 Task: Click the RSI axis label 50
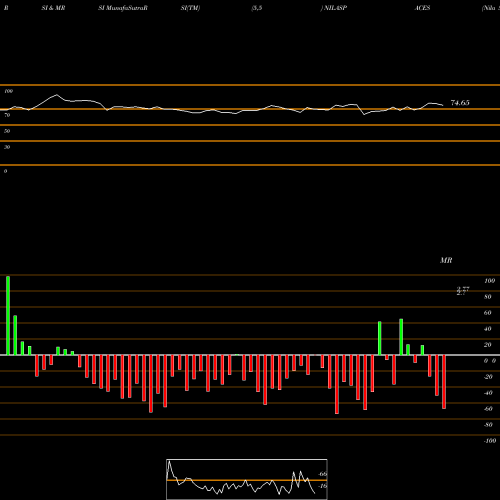tap(7, 131)
